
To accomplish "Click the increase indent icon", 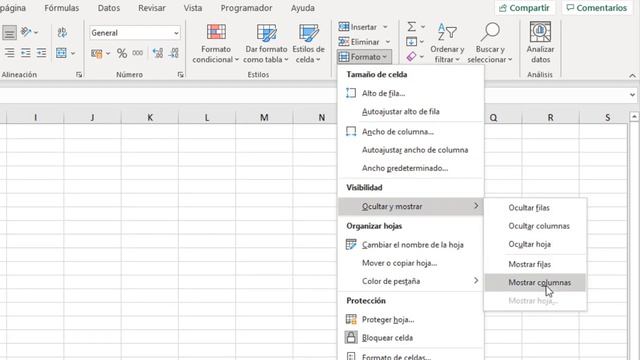I will tap(41, 53).
